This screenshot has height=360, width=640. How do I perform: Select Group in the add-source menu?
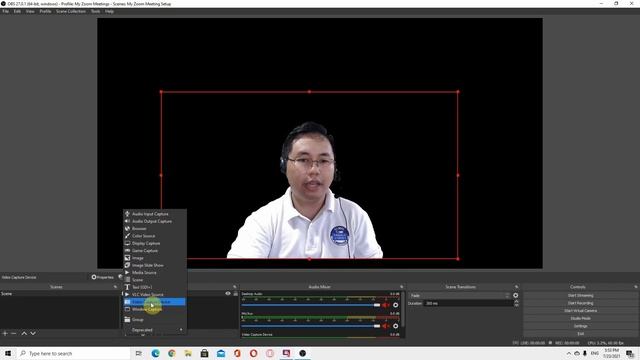click(x=155, y=320)
